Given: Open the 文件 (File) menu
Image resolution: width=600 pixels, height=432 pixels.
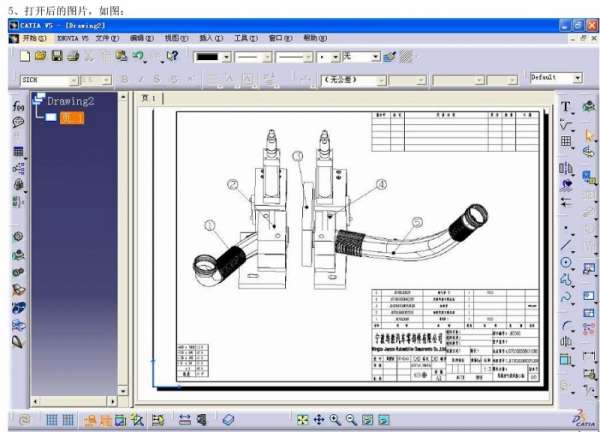Looking at the screenshot, I should [108, 38].
